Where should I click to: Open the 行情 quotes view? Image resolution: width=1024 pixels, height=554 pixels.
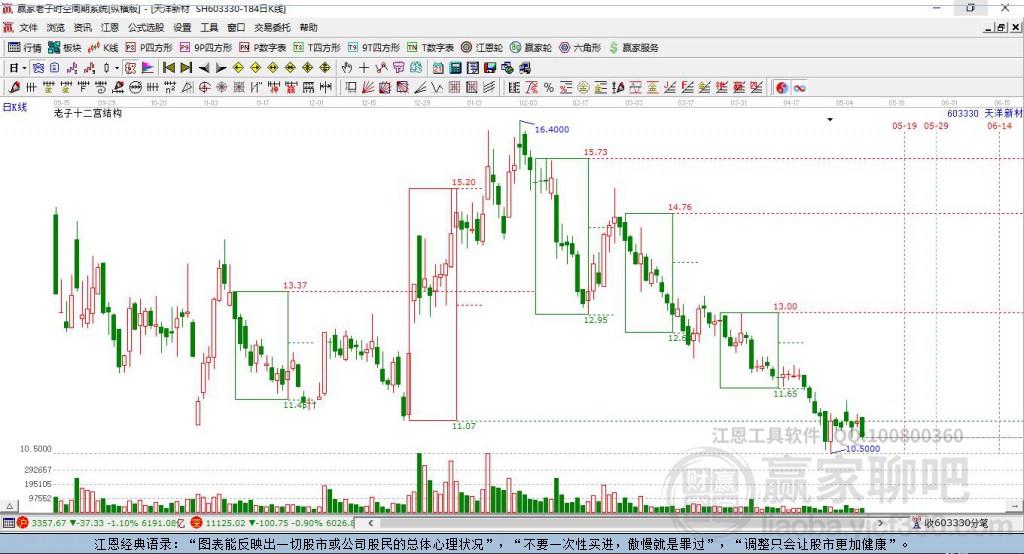coord(25,48)
